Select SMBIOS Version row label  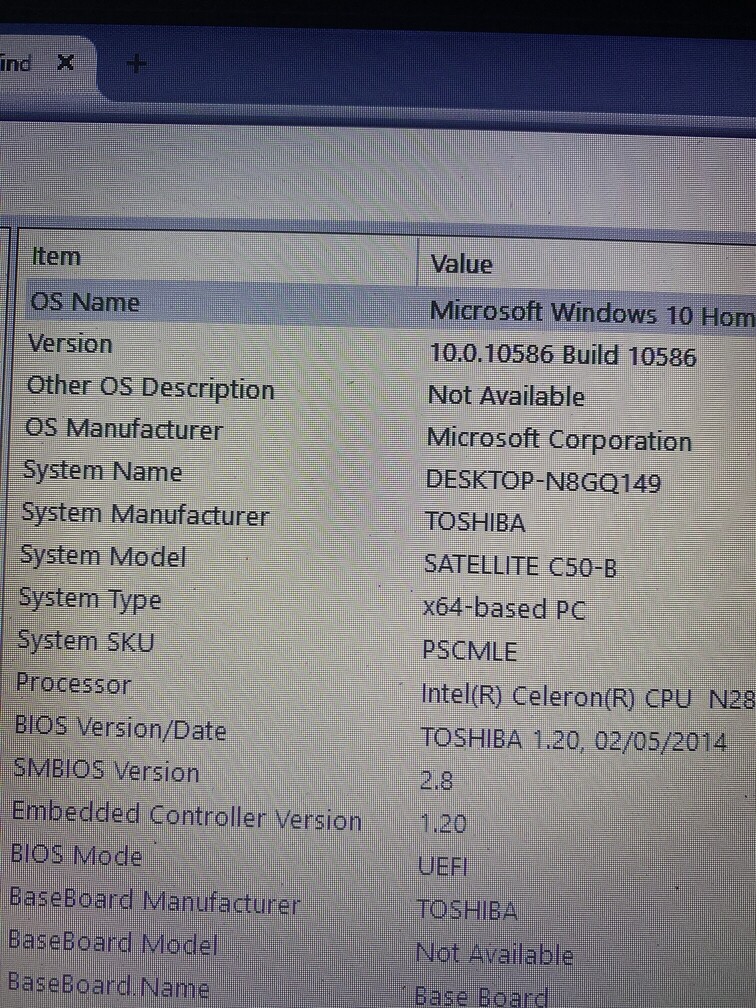click(x=106, y=770)
